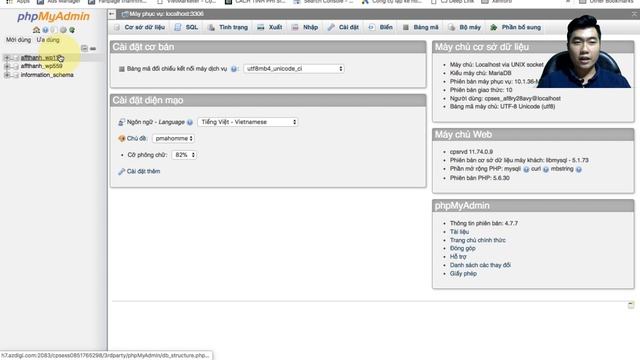Open the Nhập import tab

305,27
